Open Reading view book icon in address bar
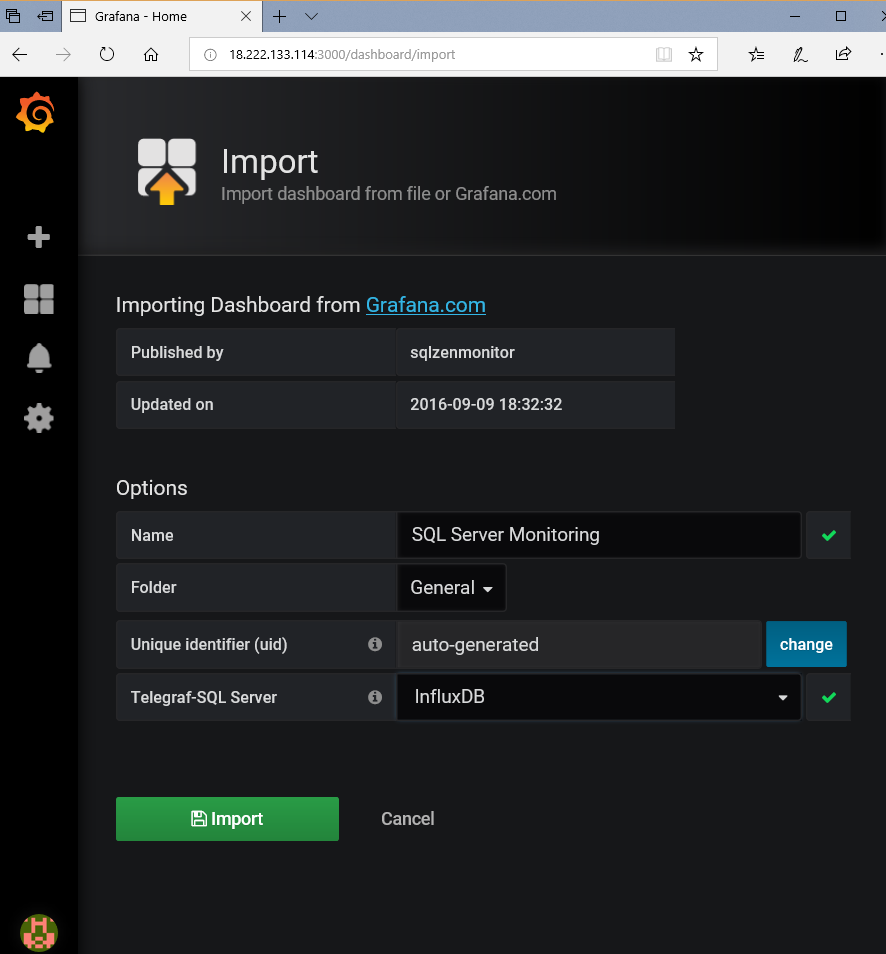 [664, 55]
